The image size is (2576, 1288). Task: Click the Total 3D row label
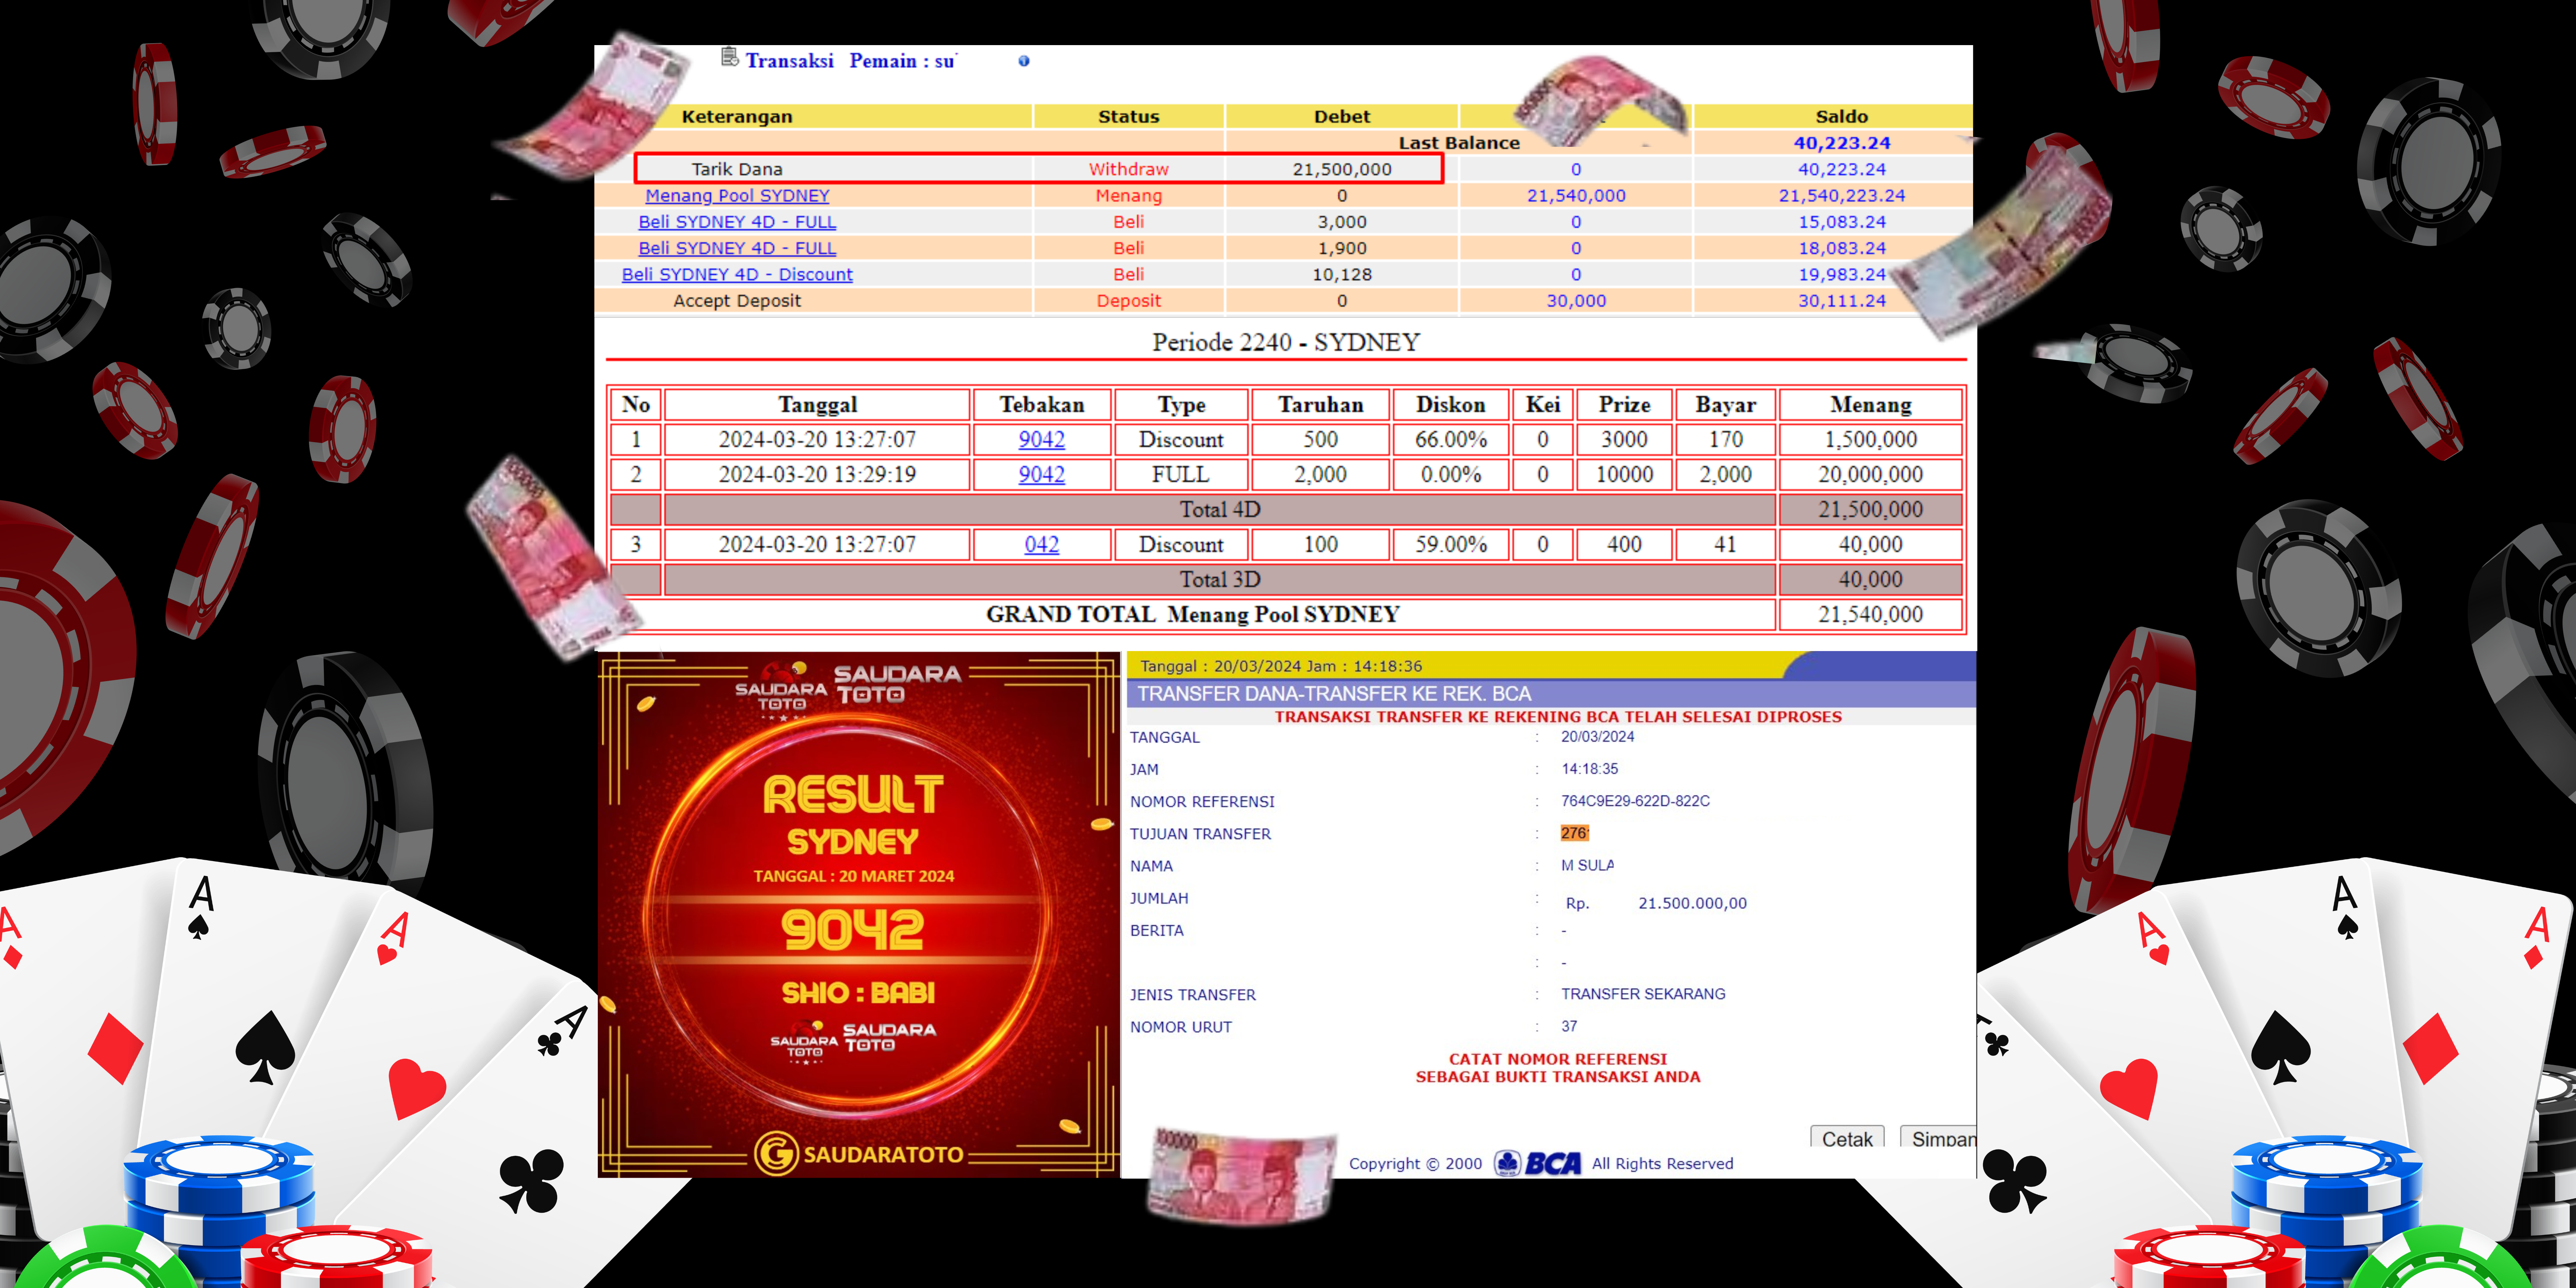pos(1220,579)
